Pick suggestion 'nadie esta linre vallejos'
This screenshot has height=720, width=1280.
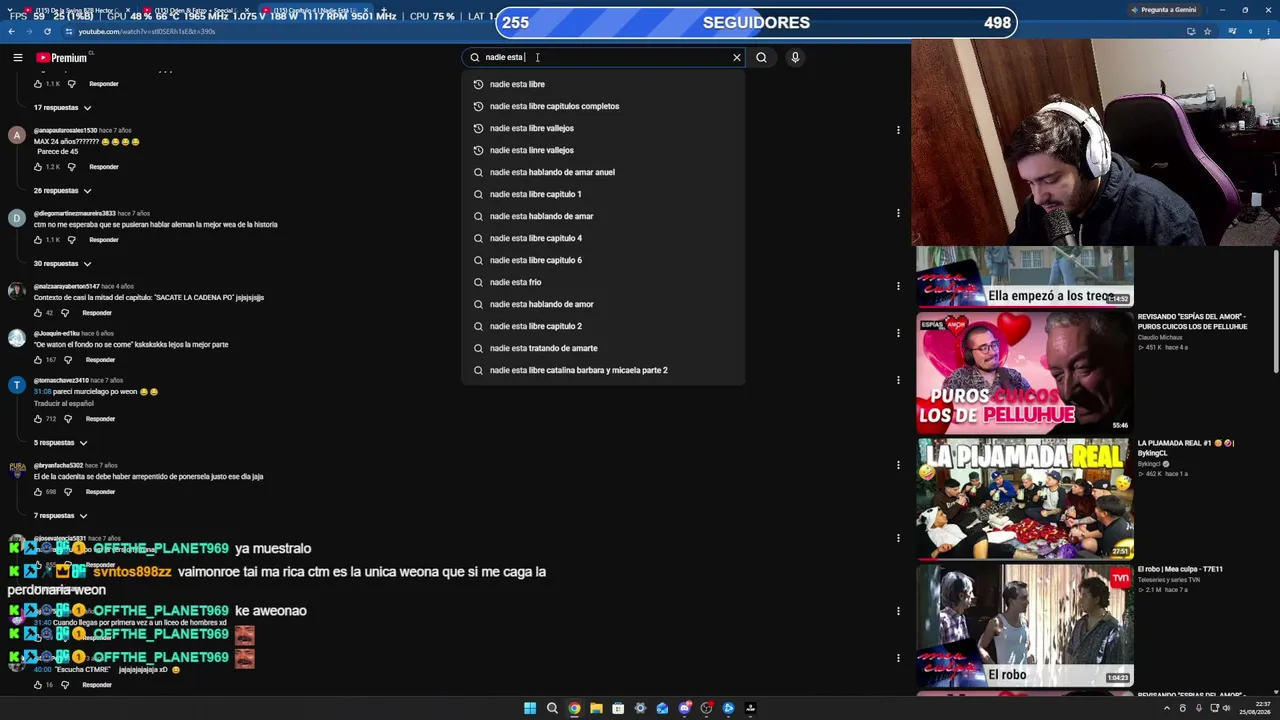[603, 150]
